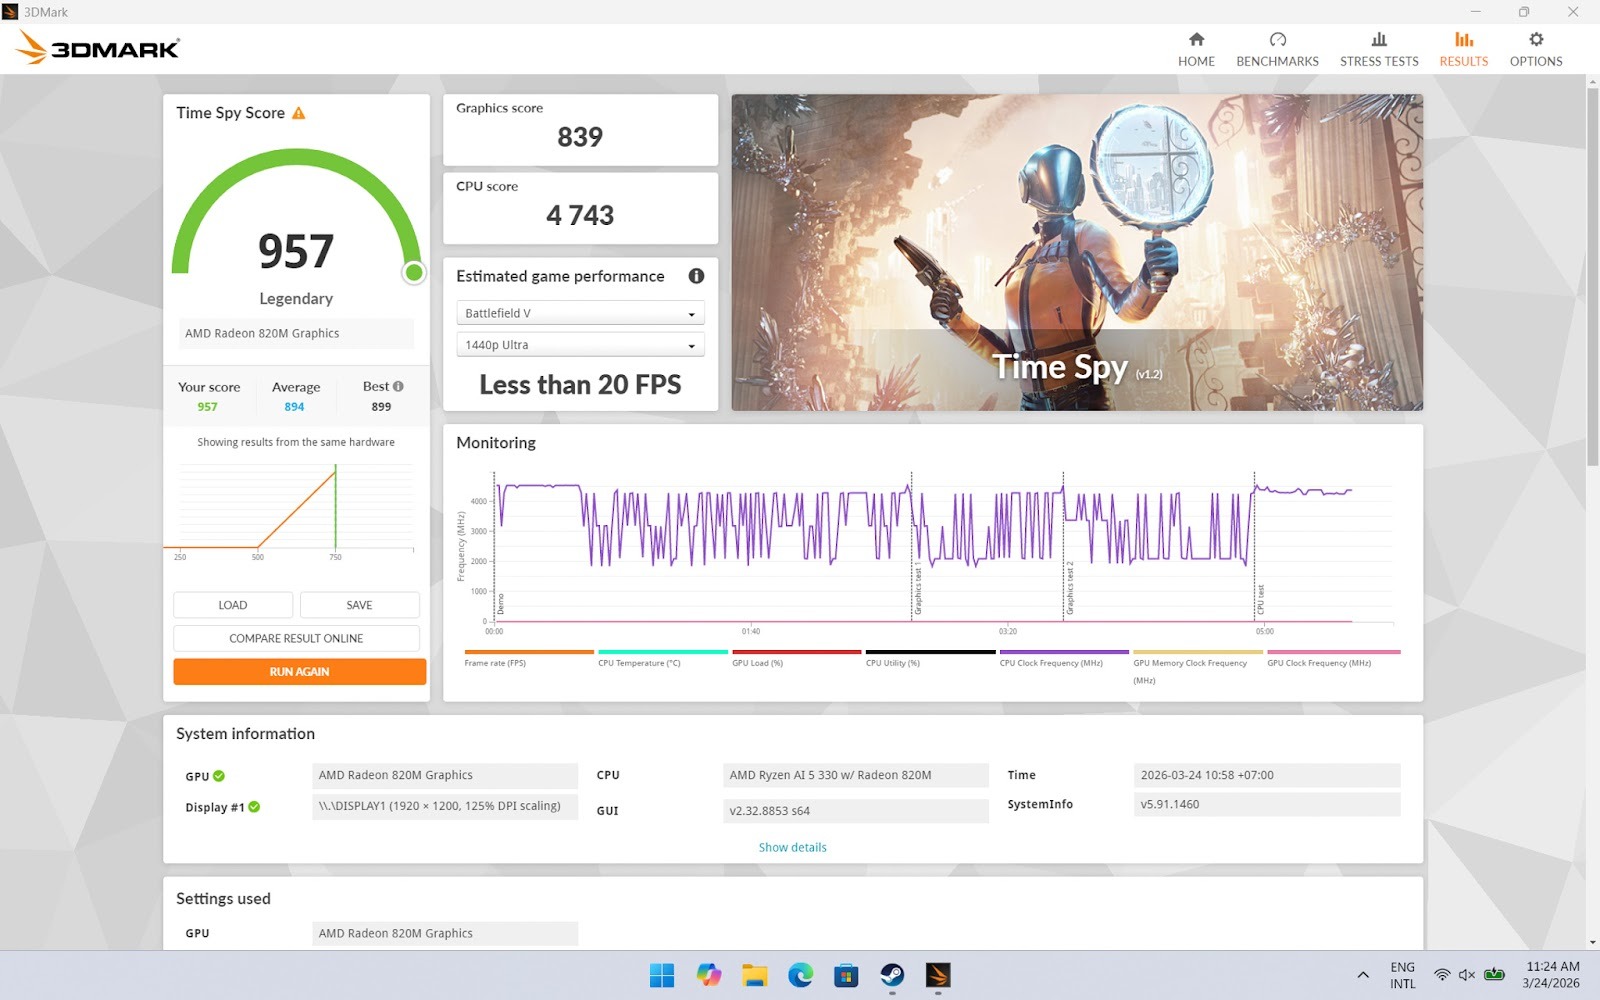Click the Display #1 green check icon

254,807
